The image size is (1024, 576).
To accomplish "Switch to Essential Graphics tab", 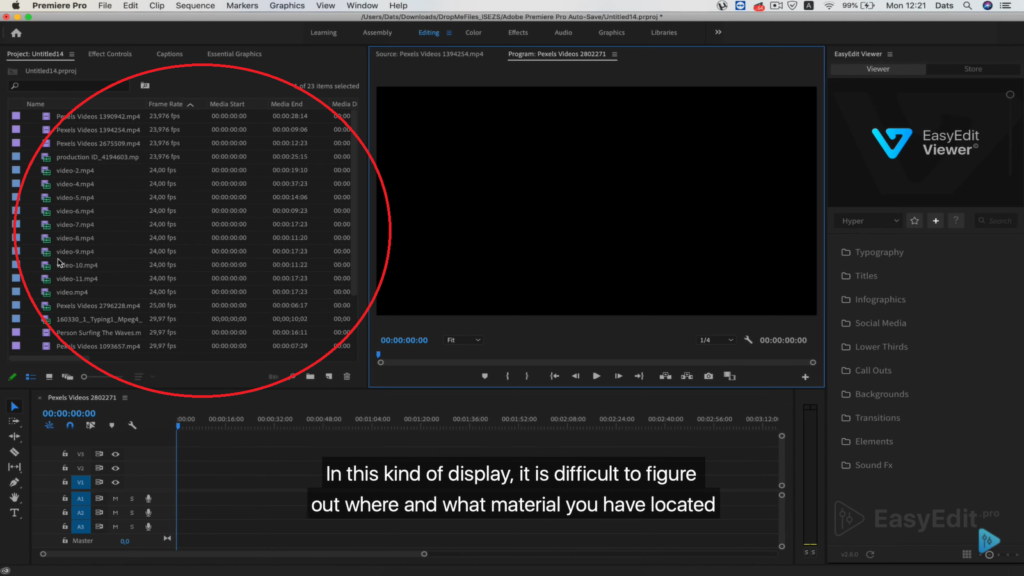I will (x=234, y=54).
